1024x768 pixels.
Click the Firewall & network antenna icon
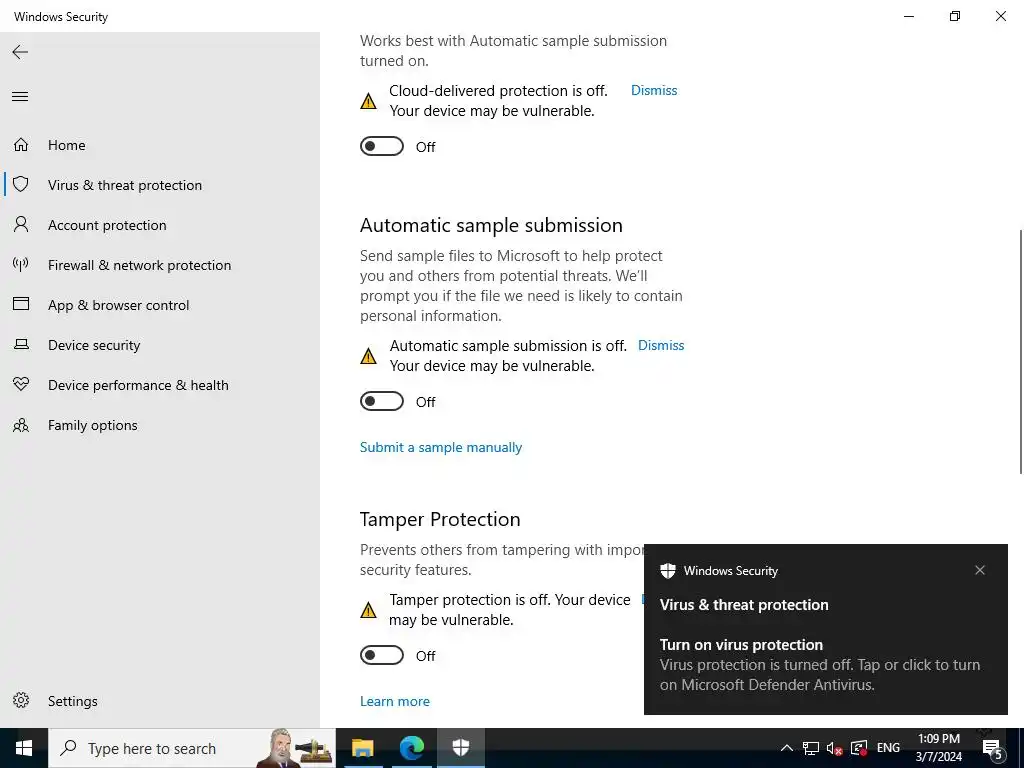(x=21, y=264)
